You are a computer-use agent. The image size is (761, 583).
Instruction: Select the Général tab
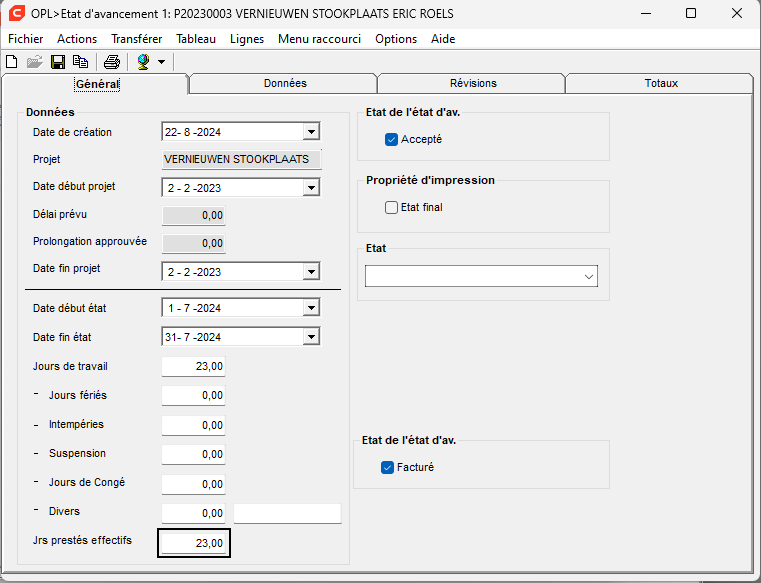pyautogui.click(x=97, y=84)
